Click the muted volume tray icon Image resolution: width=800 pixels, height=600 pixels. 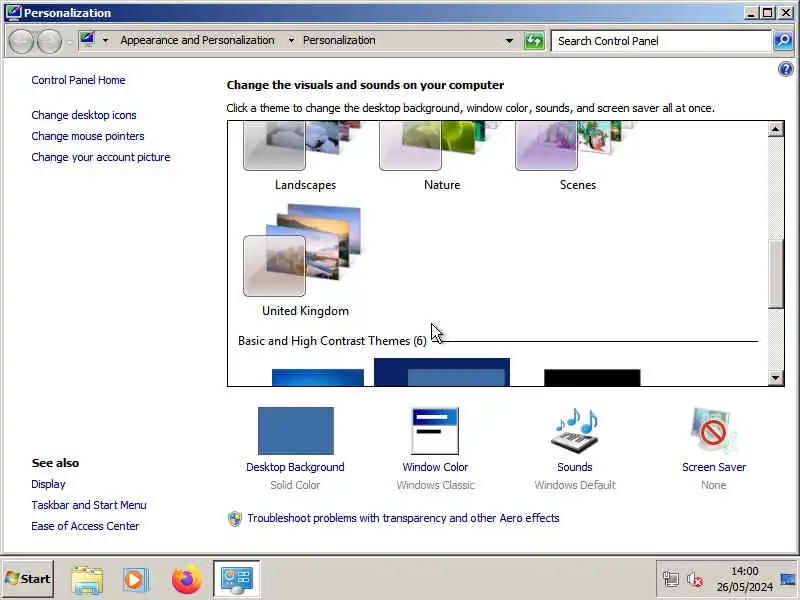695,579
